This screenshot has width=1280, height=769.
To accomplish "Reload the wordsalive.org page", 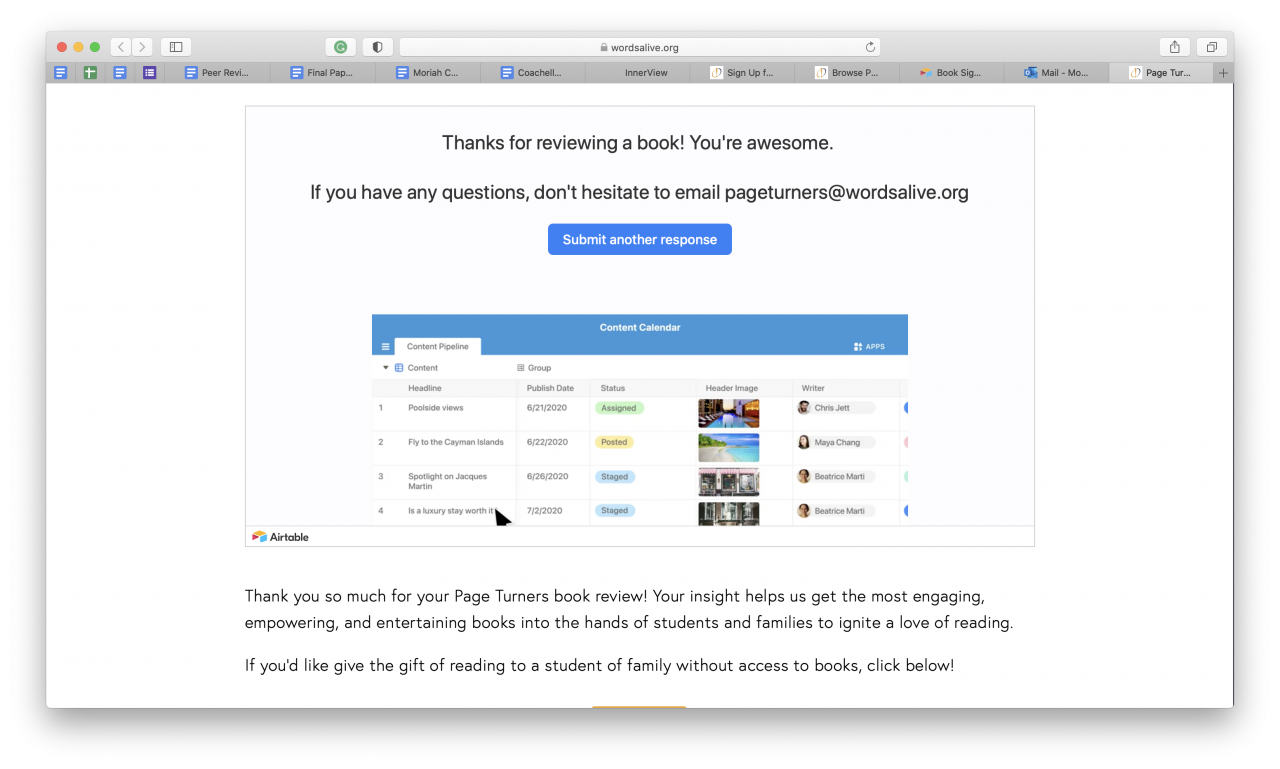I will tap(870, 47).
